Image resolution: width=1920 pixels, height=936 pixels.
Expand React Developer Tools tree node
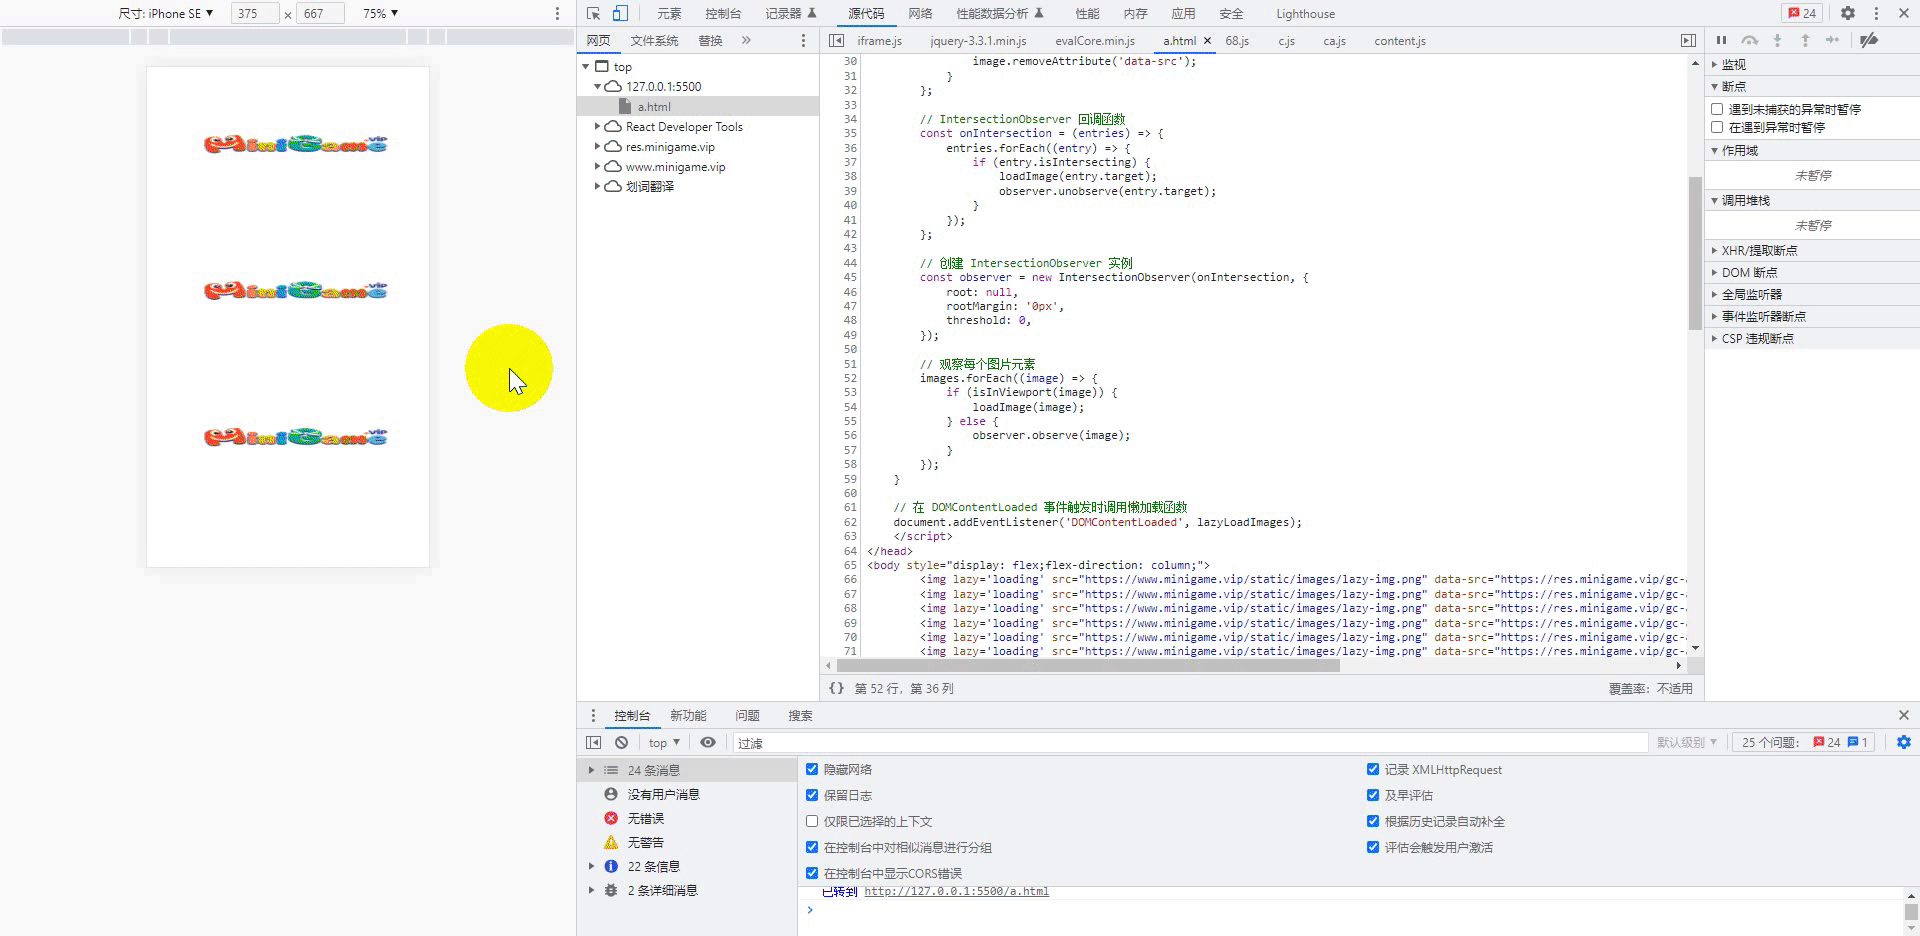pos(598,127)
